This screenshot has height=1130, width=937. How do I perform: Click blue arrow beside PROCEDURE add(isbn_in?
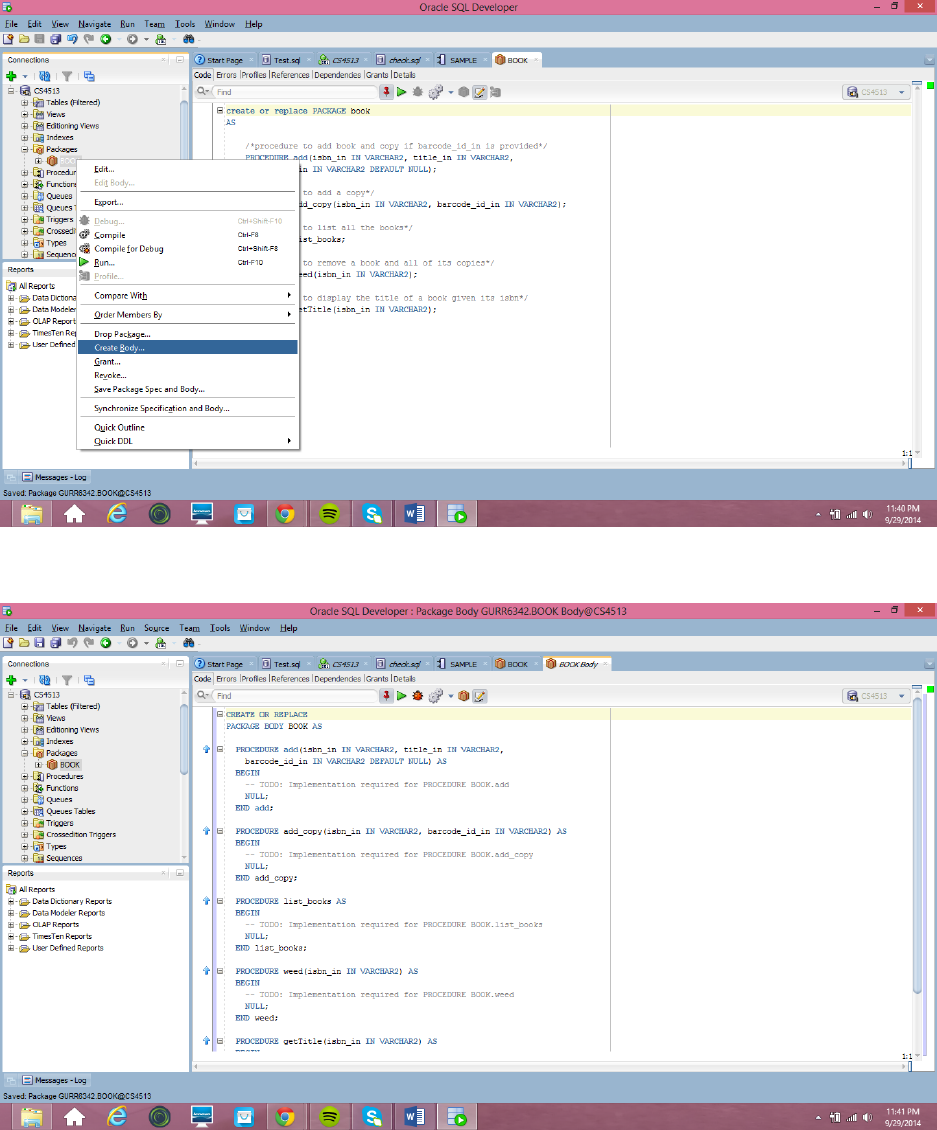(206, 749)
